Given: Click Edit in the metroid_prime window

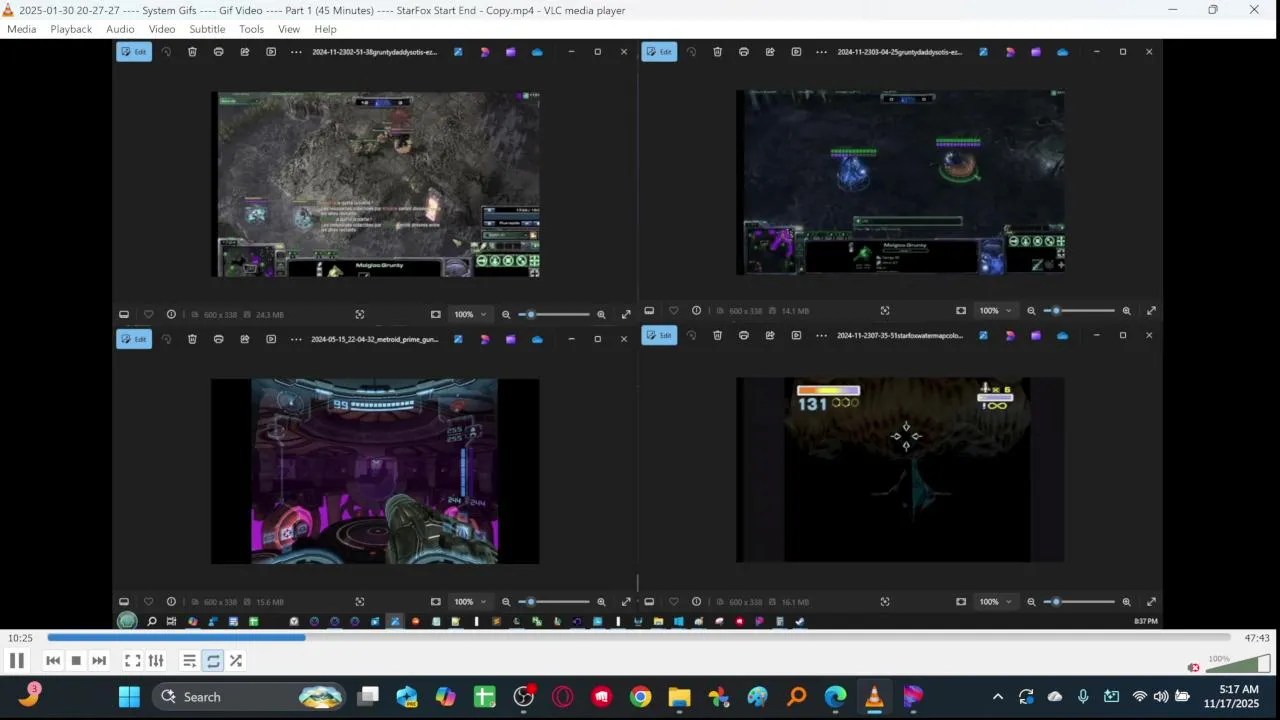Looking at the screenshot, I should tap(134, 339).
